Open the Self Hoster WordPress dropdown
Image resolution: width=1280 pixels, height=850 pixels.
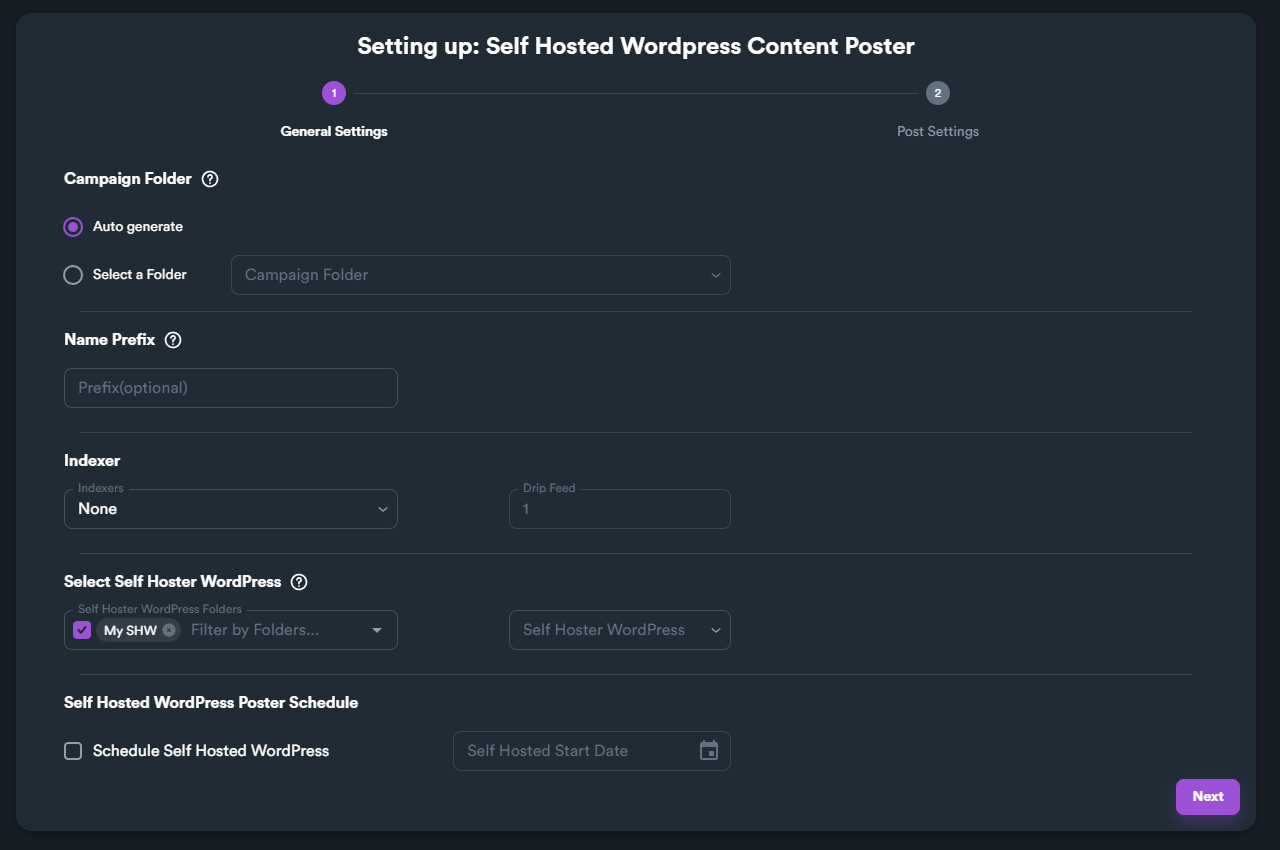tap(619, 630)
